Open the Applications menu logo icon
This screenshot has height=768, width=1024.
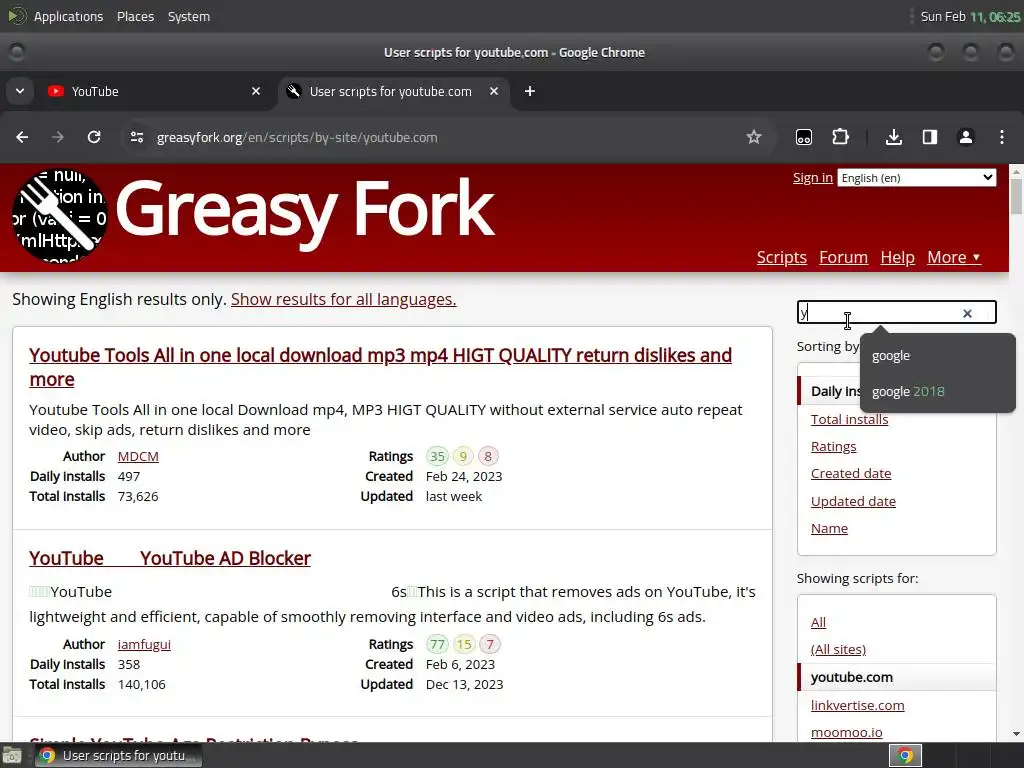click(x=16, y=16)
